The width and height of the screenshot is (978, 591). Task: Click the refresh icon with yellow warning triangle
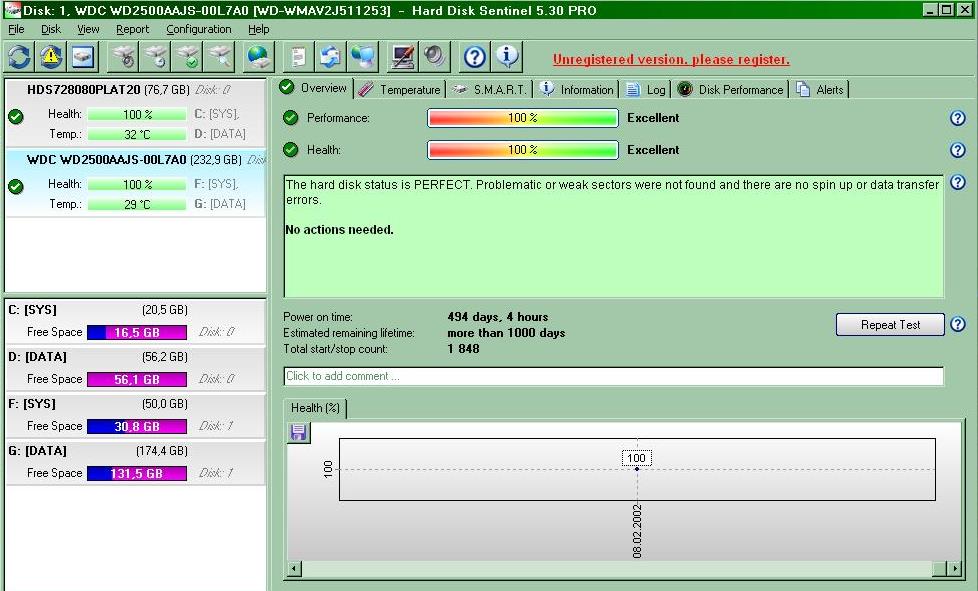(x=51, y=57)
